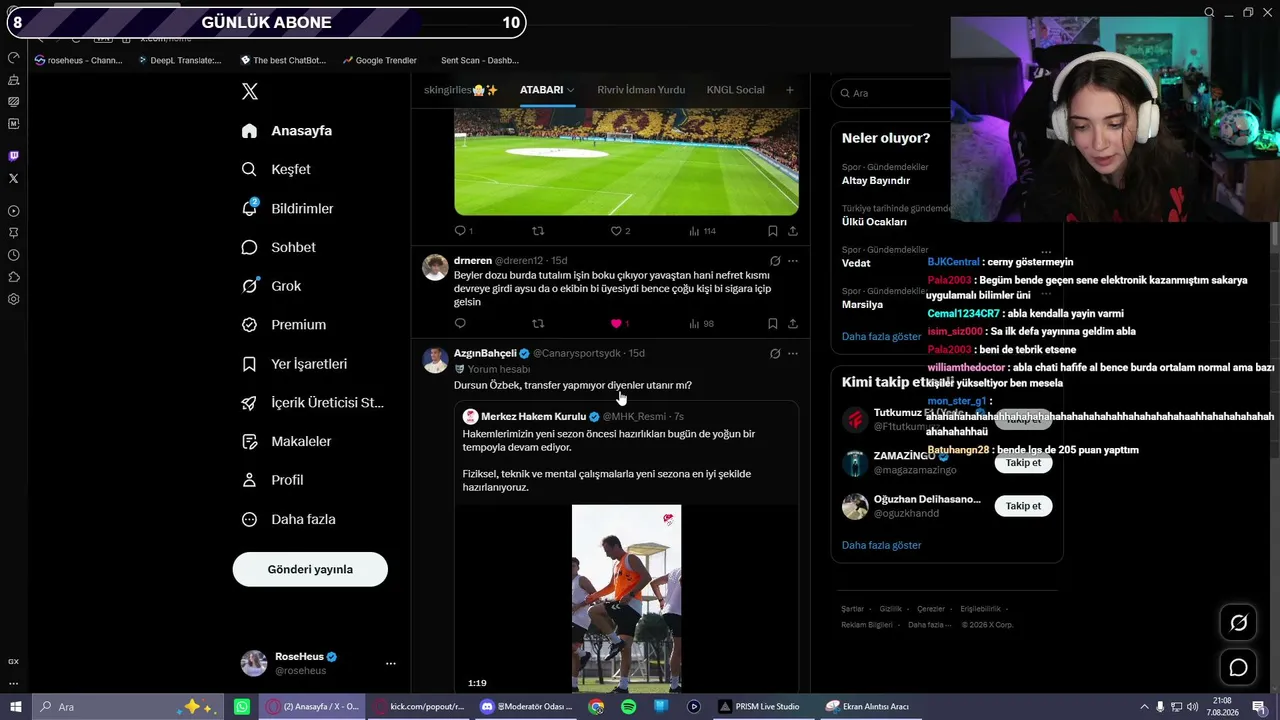View analytics on drneren's post

click(x=701, y=324)
